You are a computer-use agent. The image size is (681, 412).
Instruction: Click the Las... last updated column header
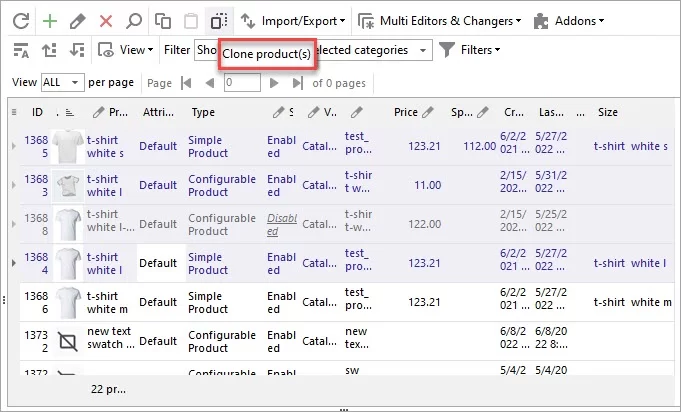[x=551, y=112]
